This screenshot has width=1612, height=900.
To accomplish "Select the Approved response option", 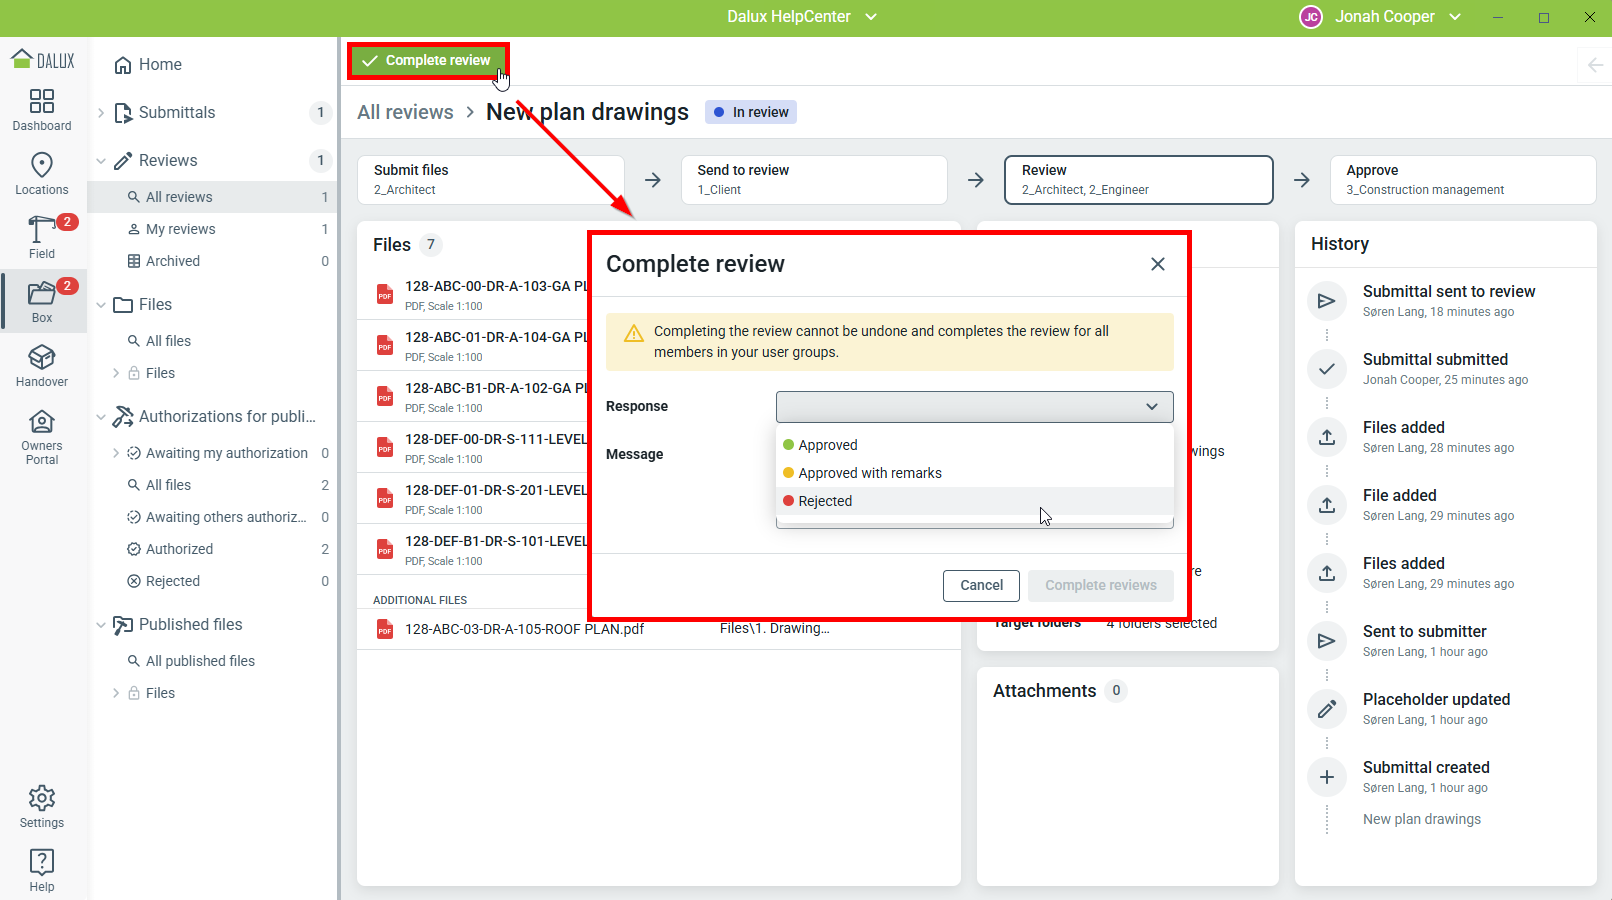I will click(x=827, y=445).
